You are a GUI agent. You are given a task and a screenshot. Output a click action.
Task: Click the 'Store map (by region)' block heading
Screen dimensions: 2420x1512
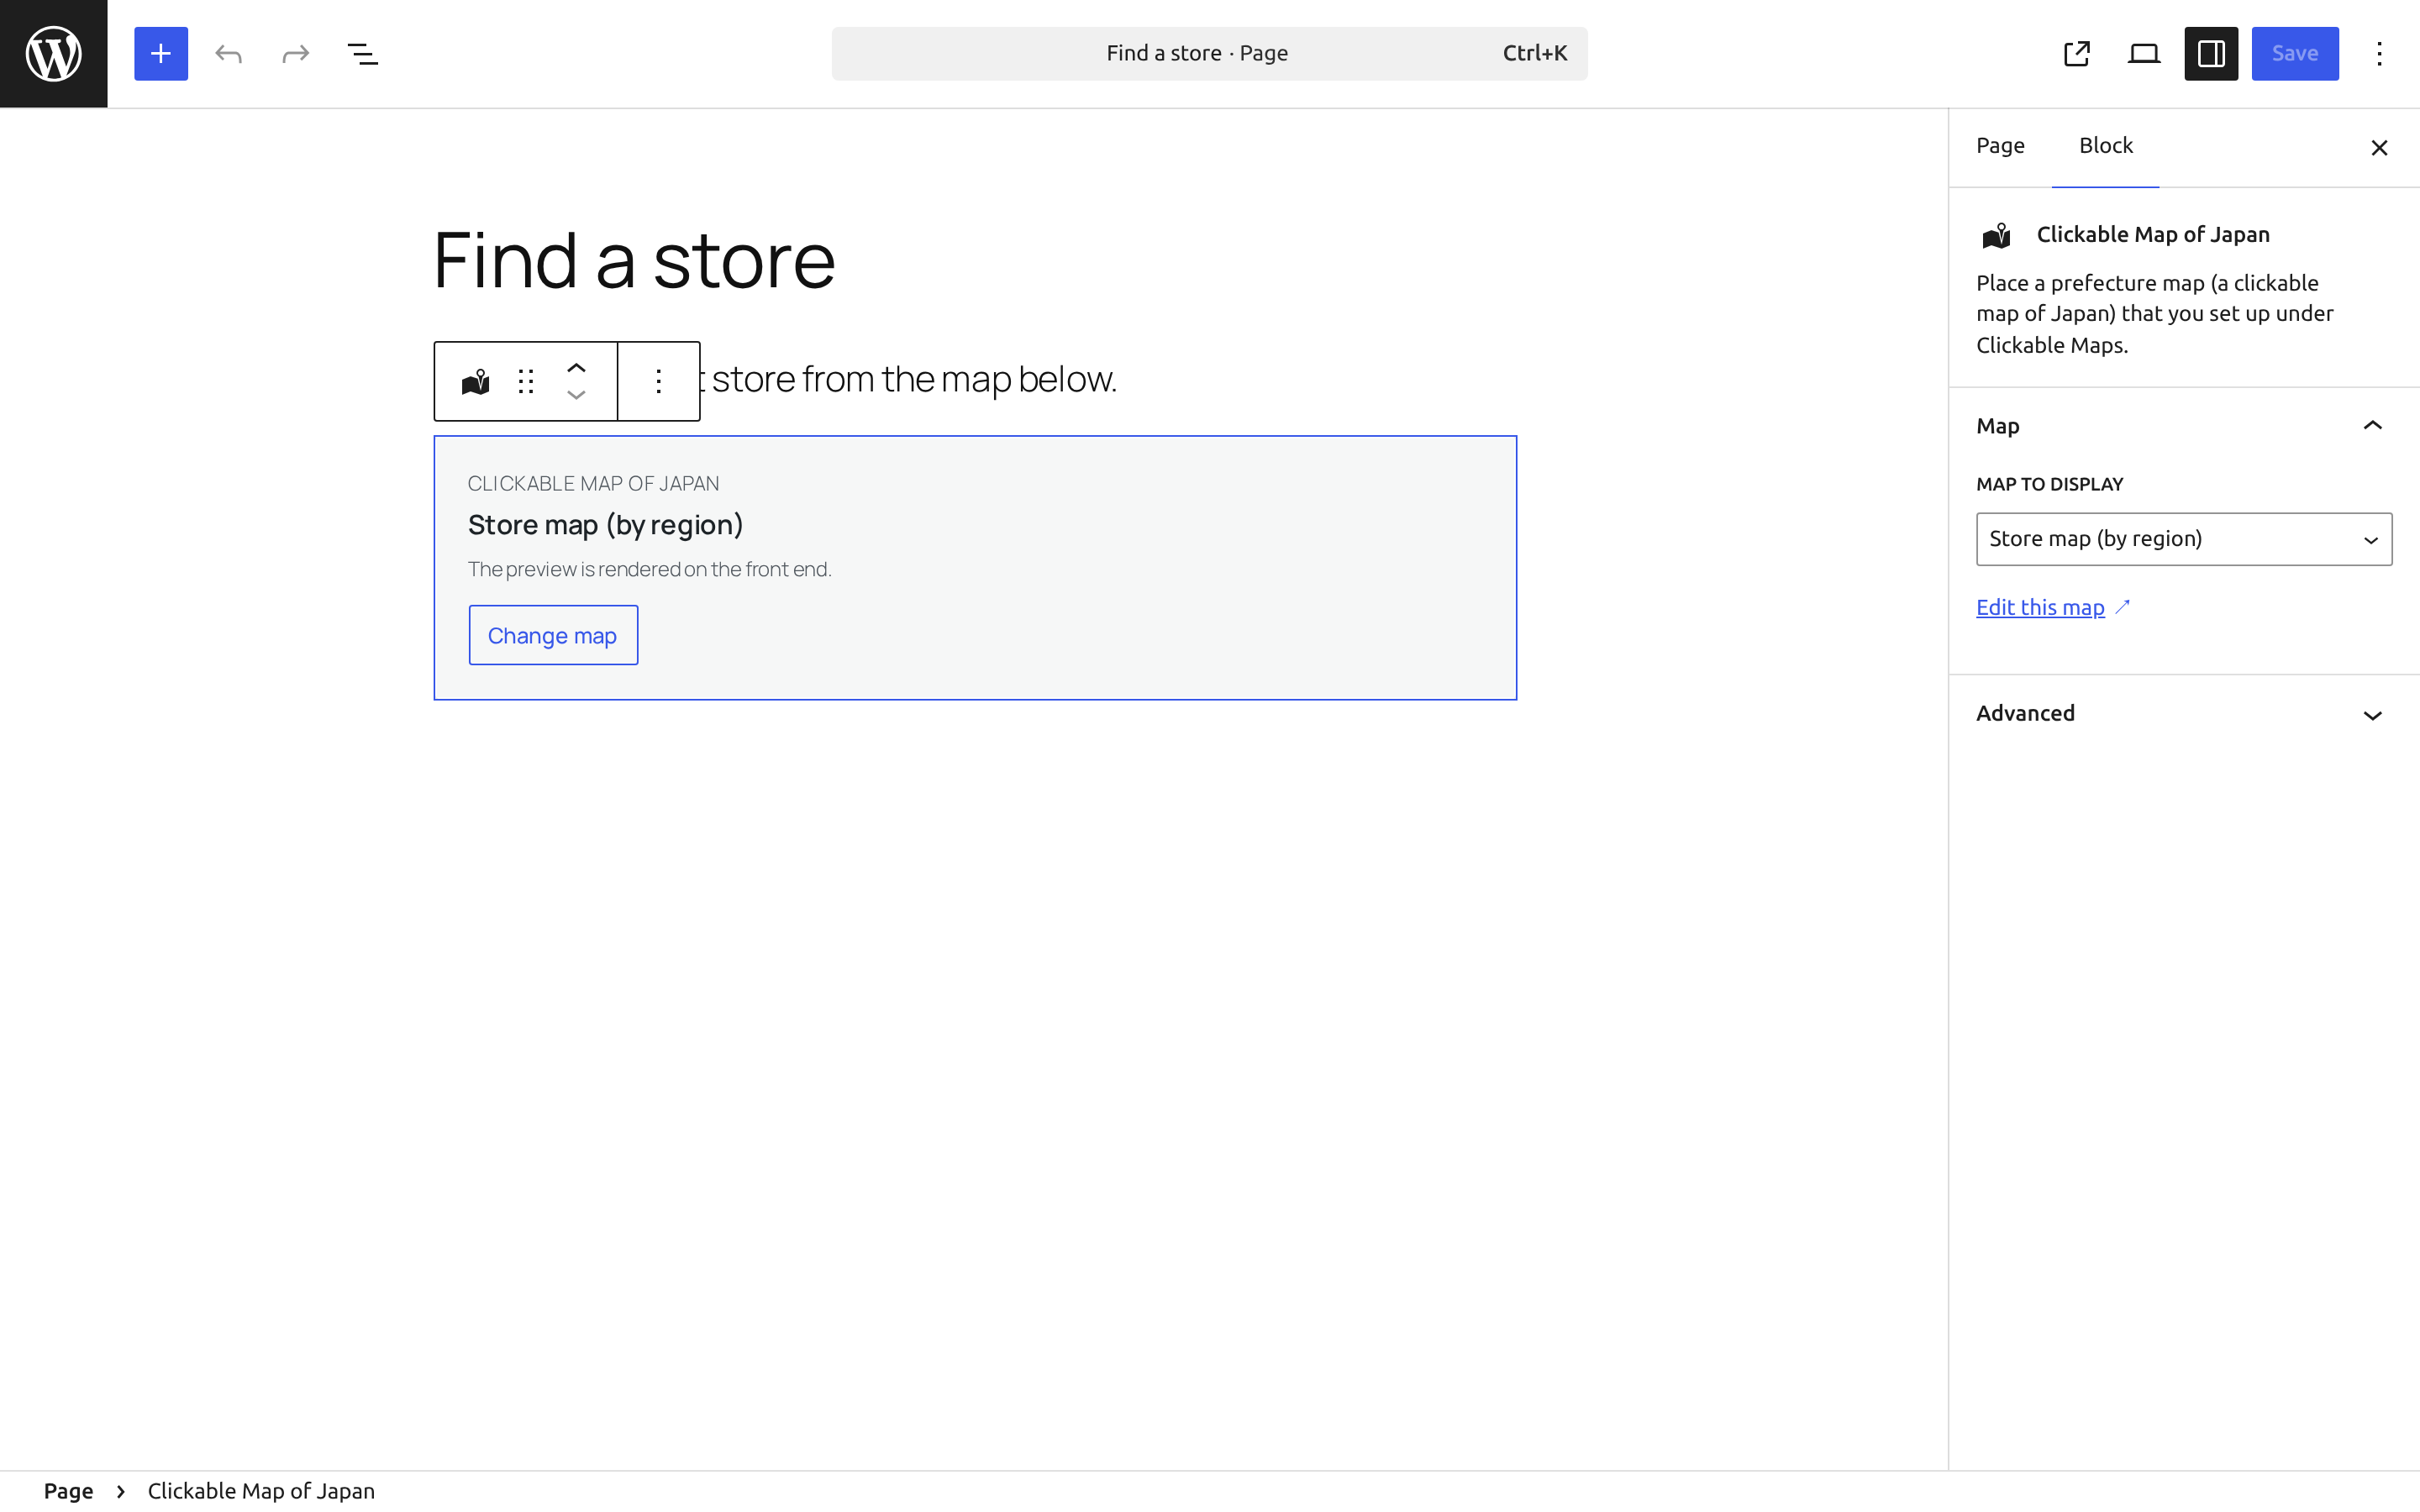605,525
